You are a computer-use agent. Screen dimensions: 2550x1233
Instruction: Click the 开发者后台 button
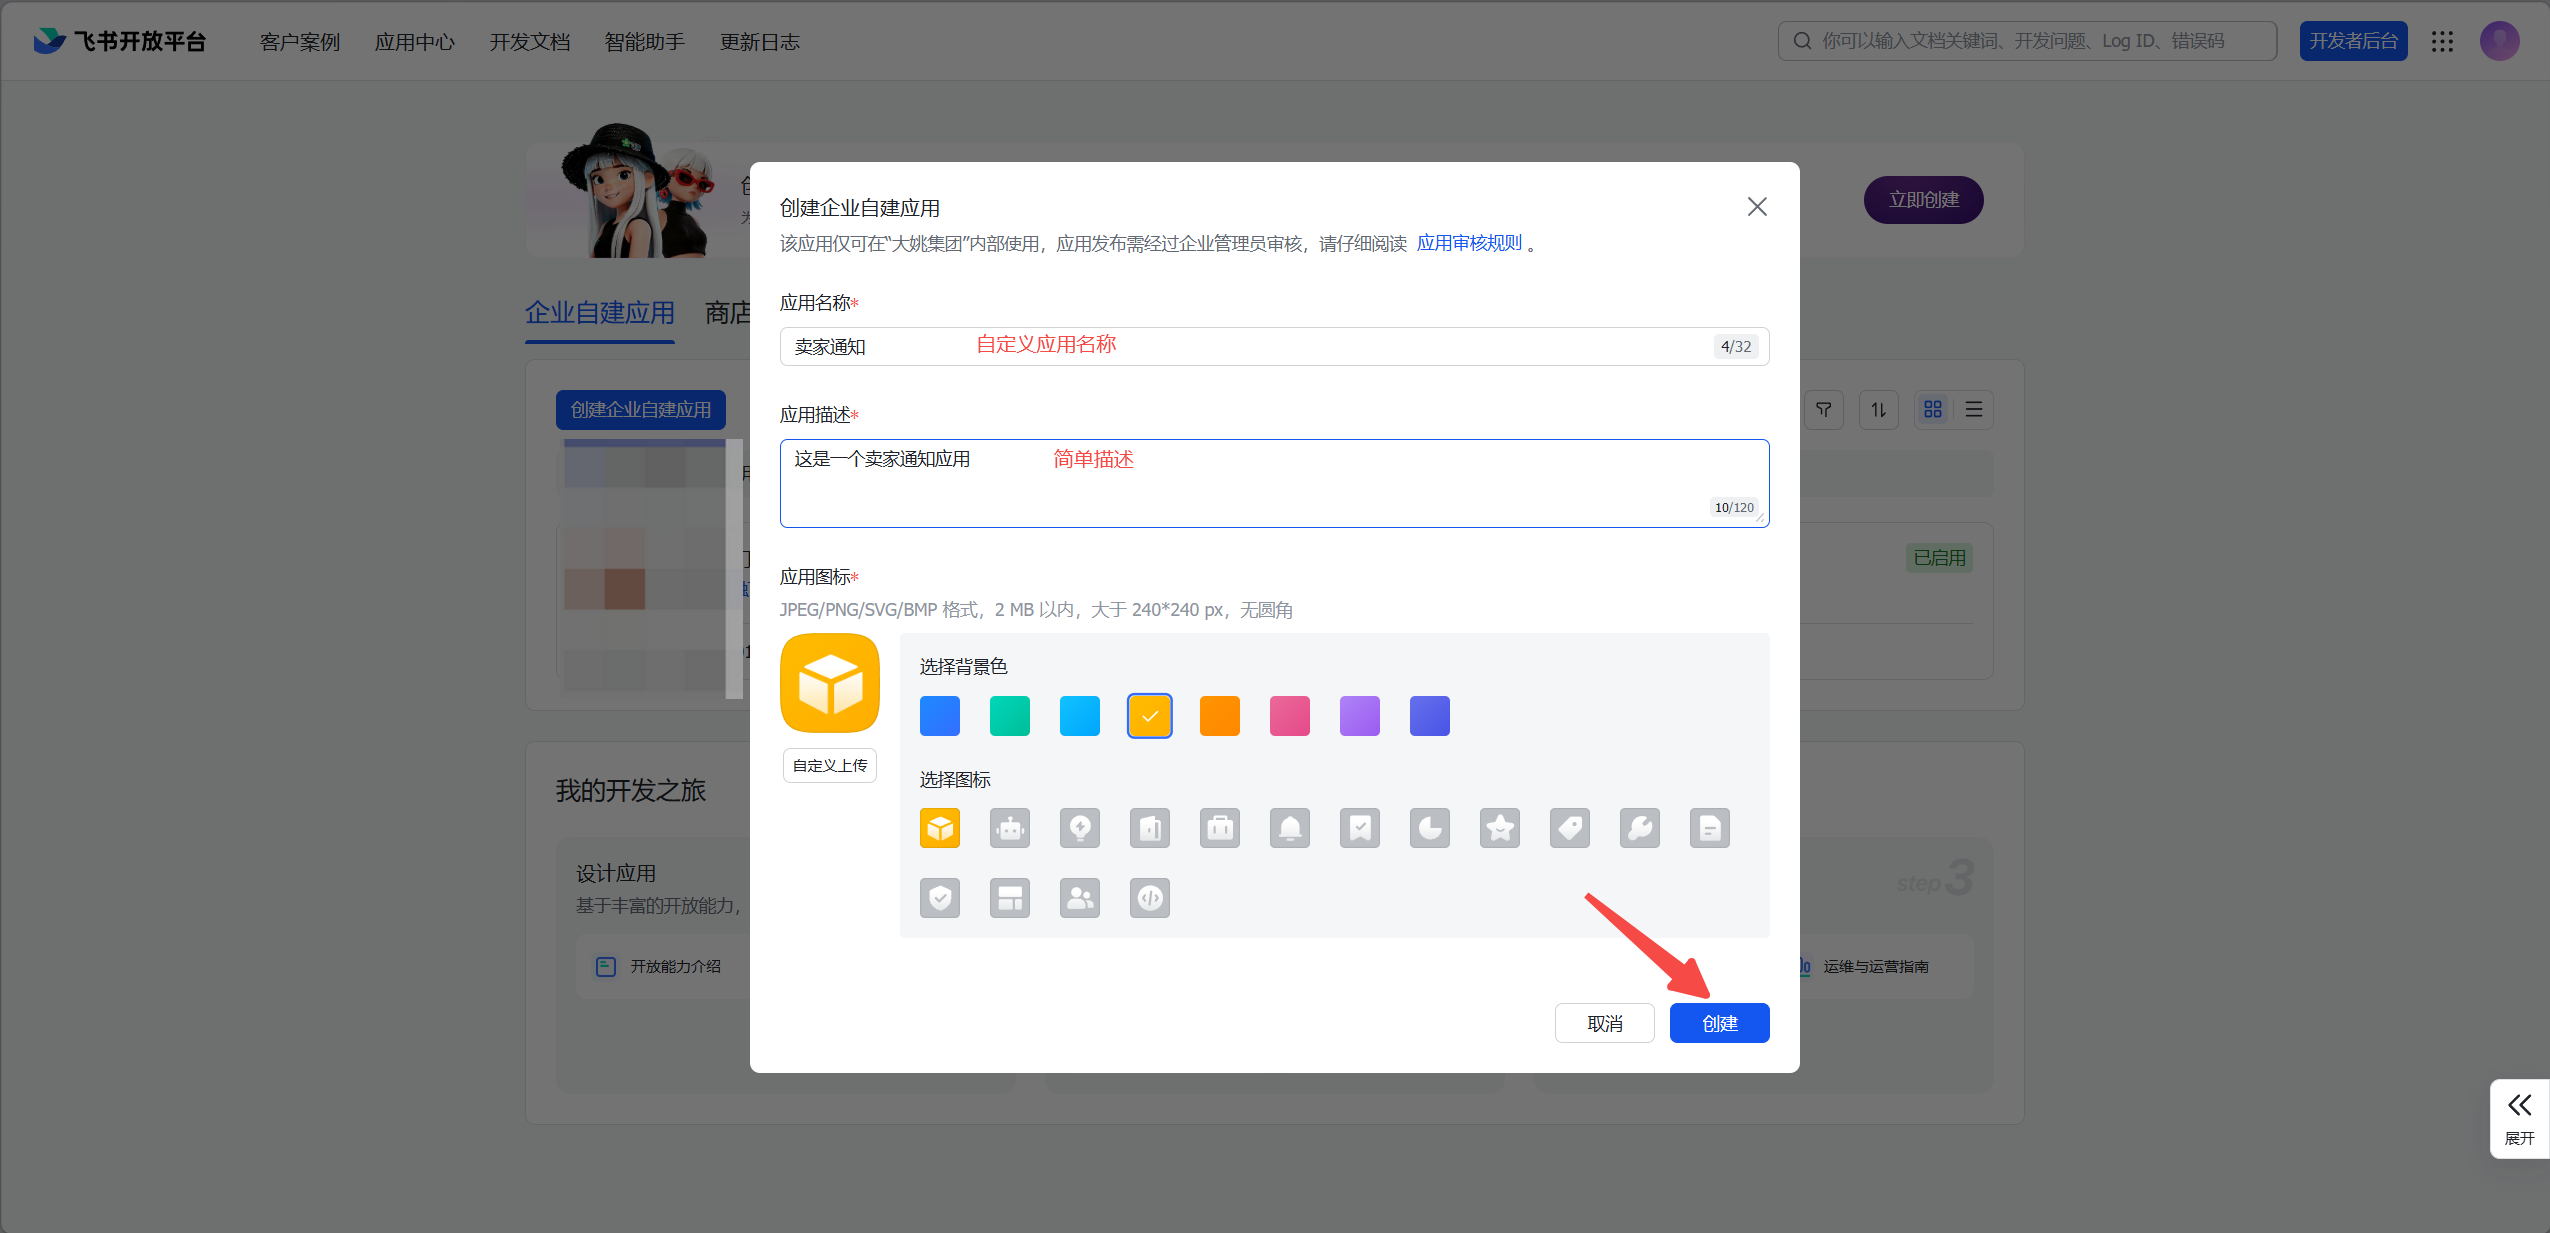click(x=2354, y=41)
